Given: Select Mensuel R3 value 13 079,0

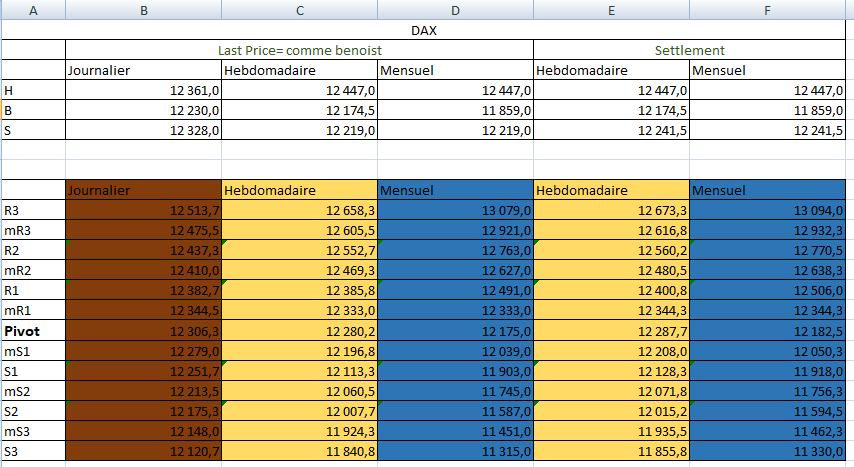Looking at the screenshot, I should (x=455, y=210).
